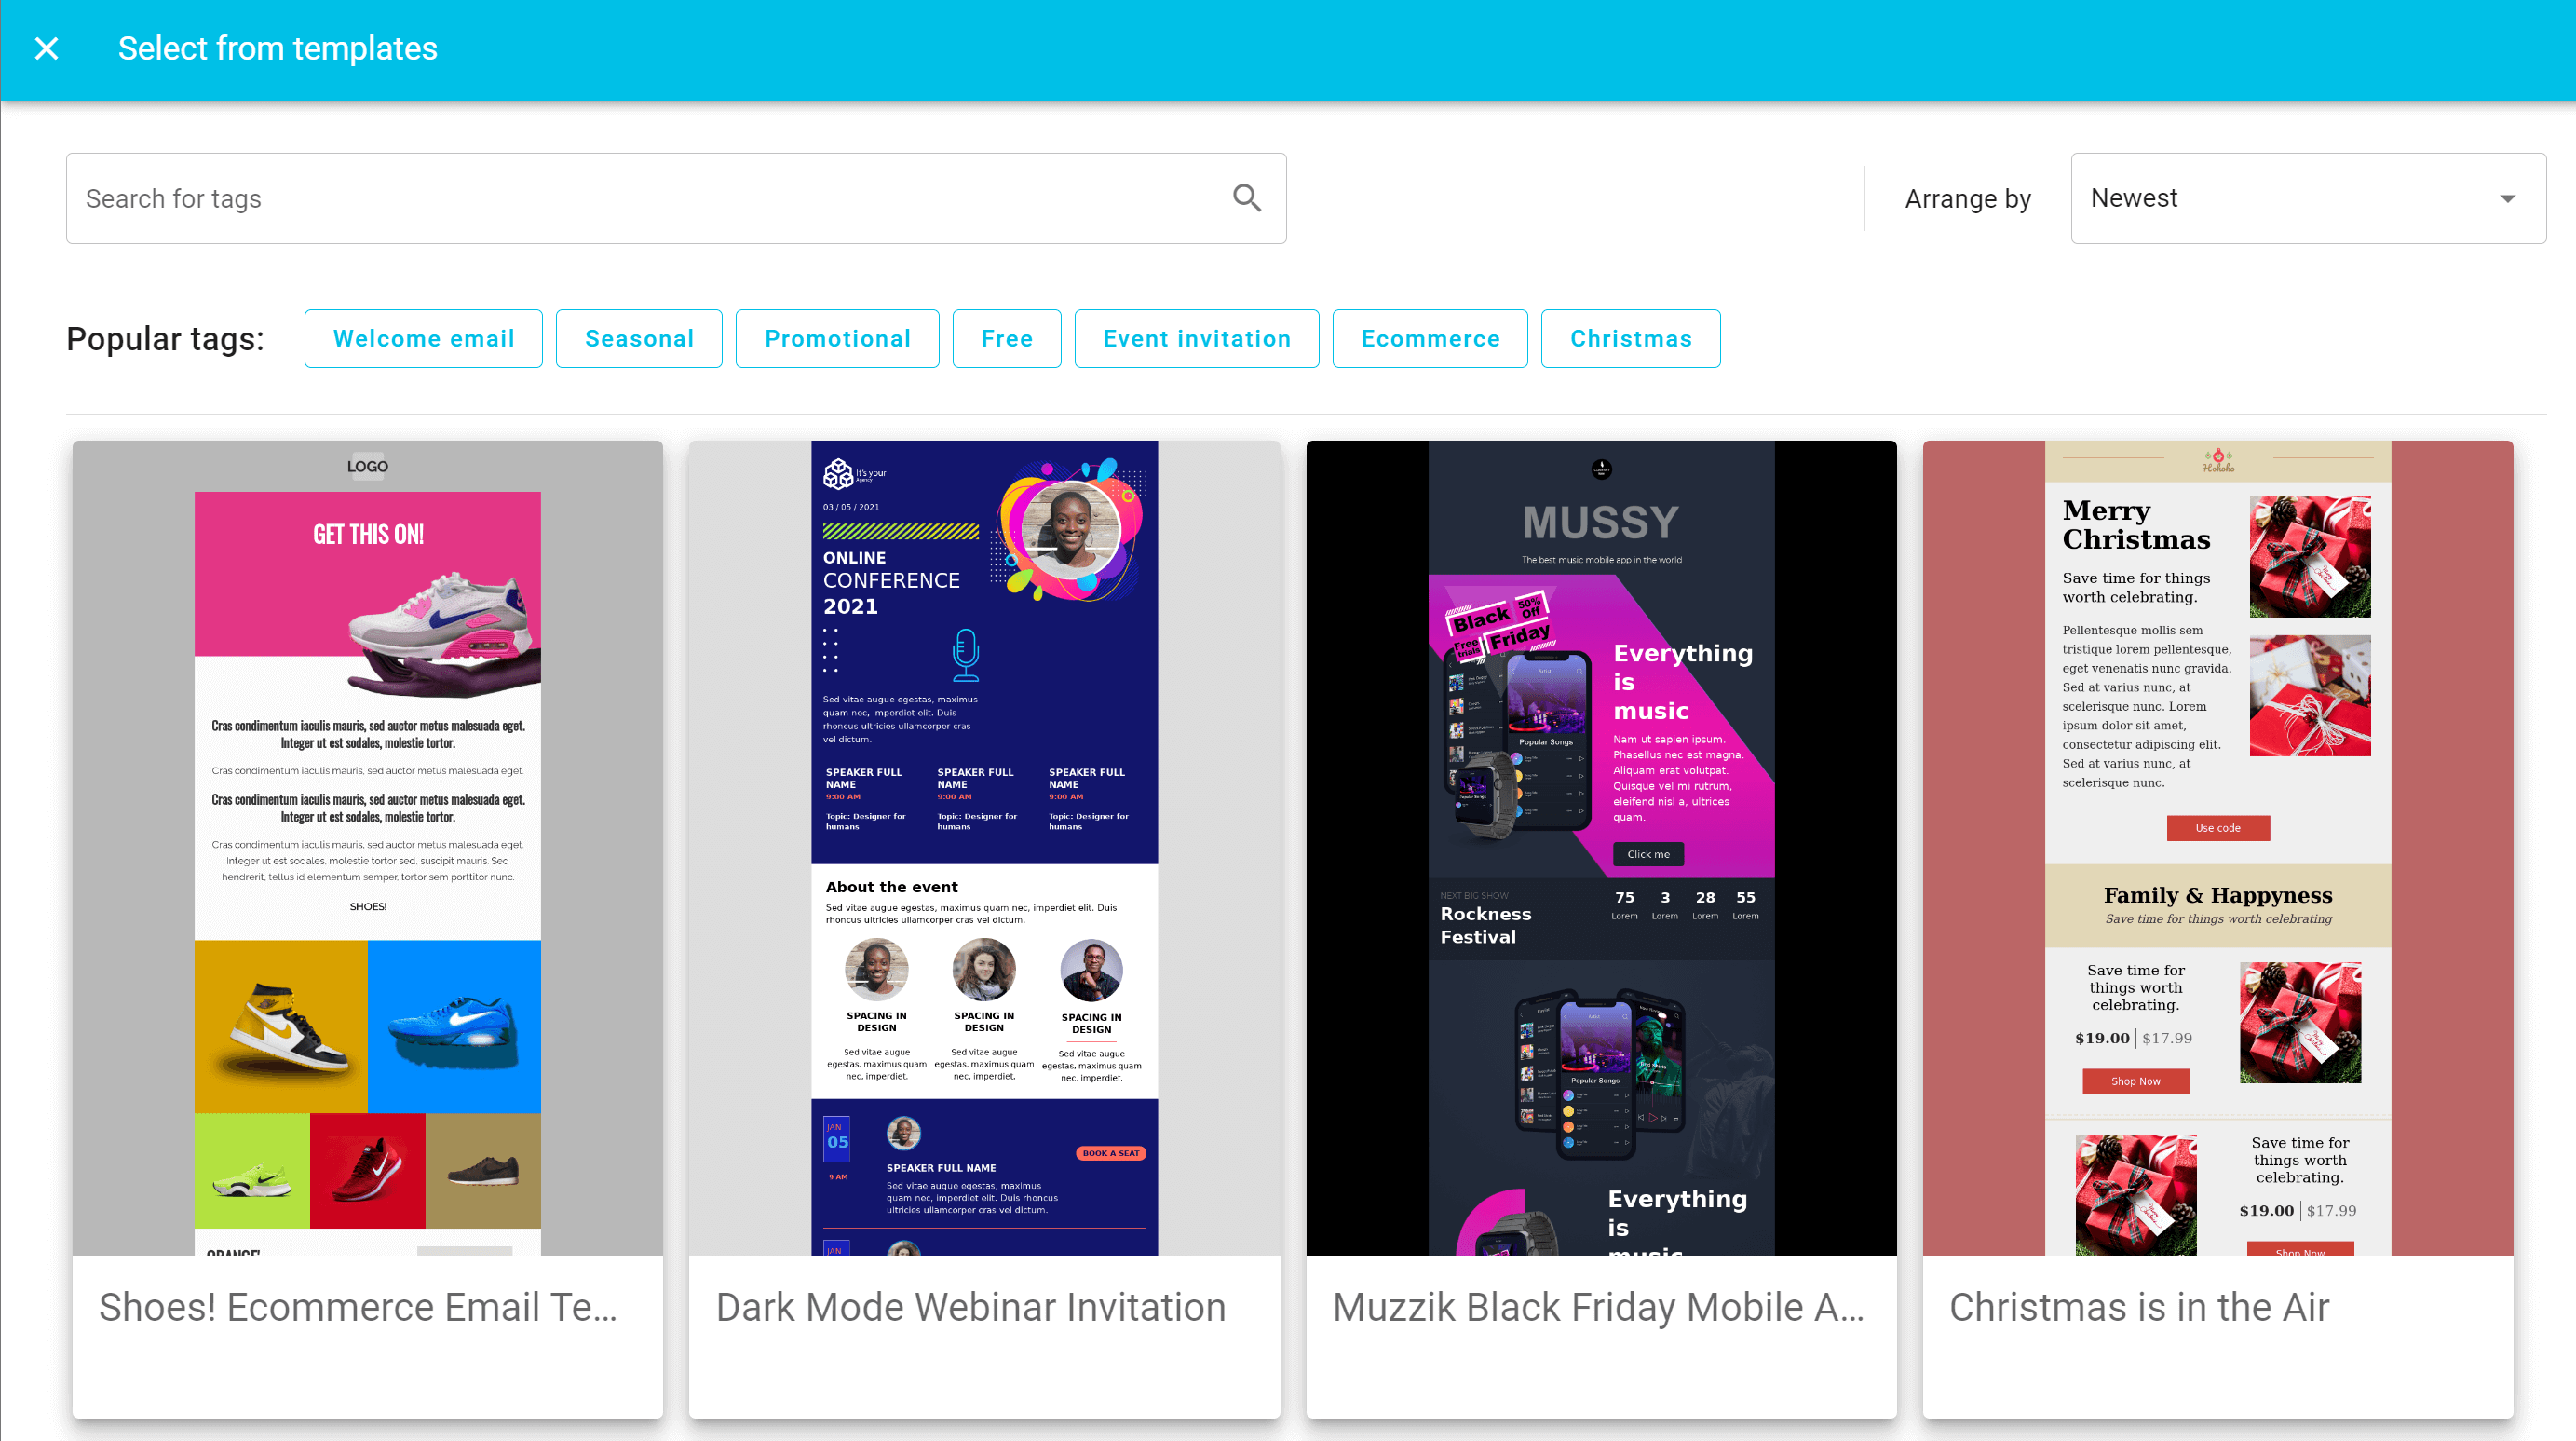Toggle the 'Free' tag filter on
The width and height of the screenshot is (2576, 1441).
pyautogui.click(x=1007, y=338)
